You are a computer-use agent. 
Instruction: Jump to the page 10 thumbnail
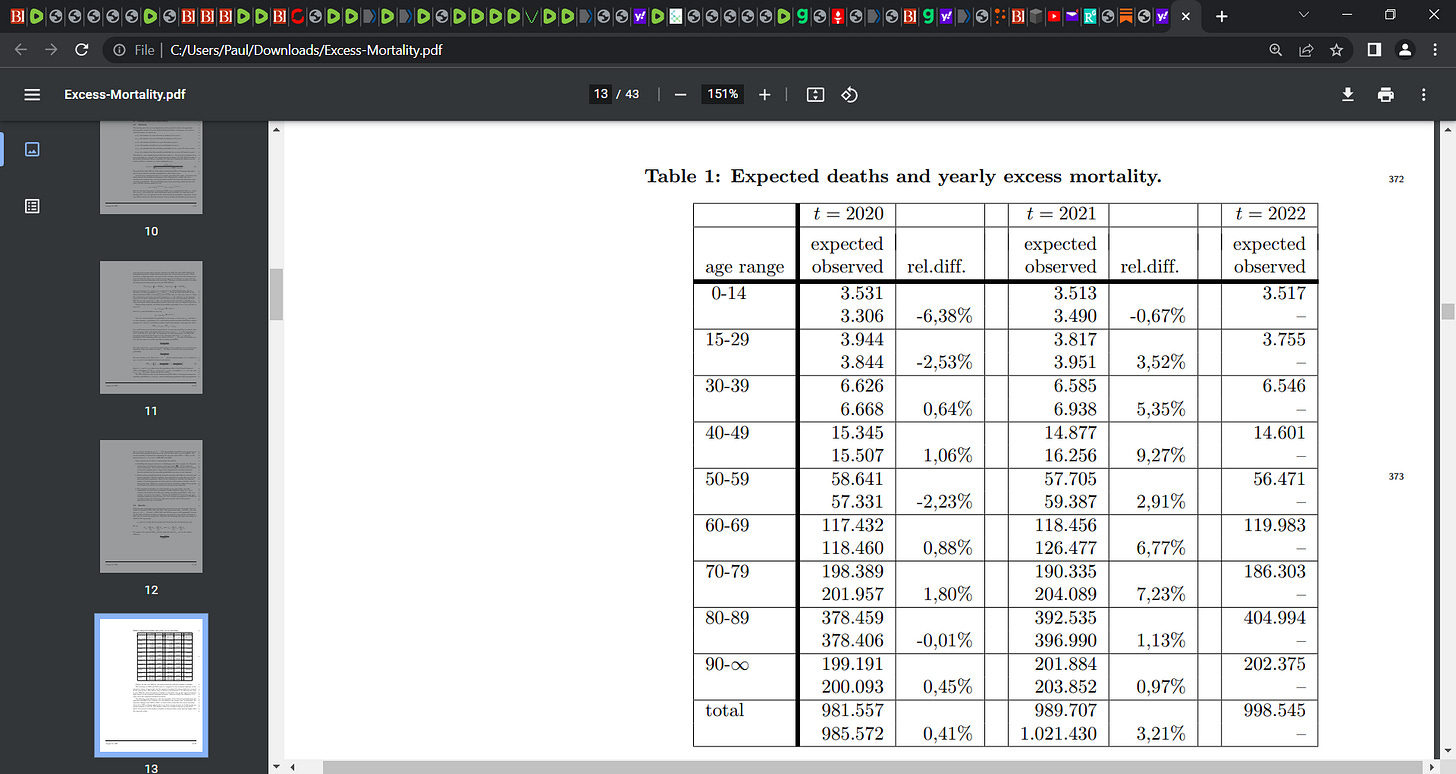click(151, 168)
